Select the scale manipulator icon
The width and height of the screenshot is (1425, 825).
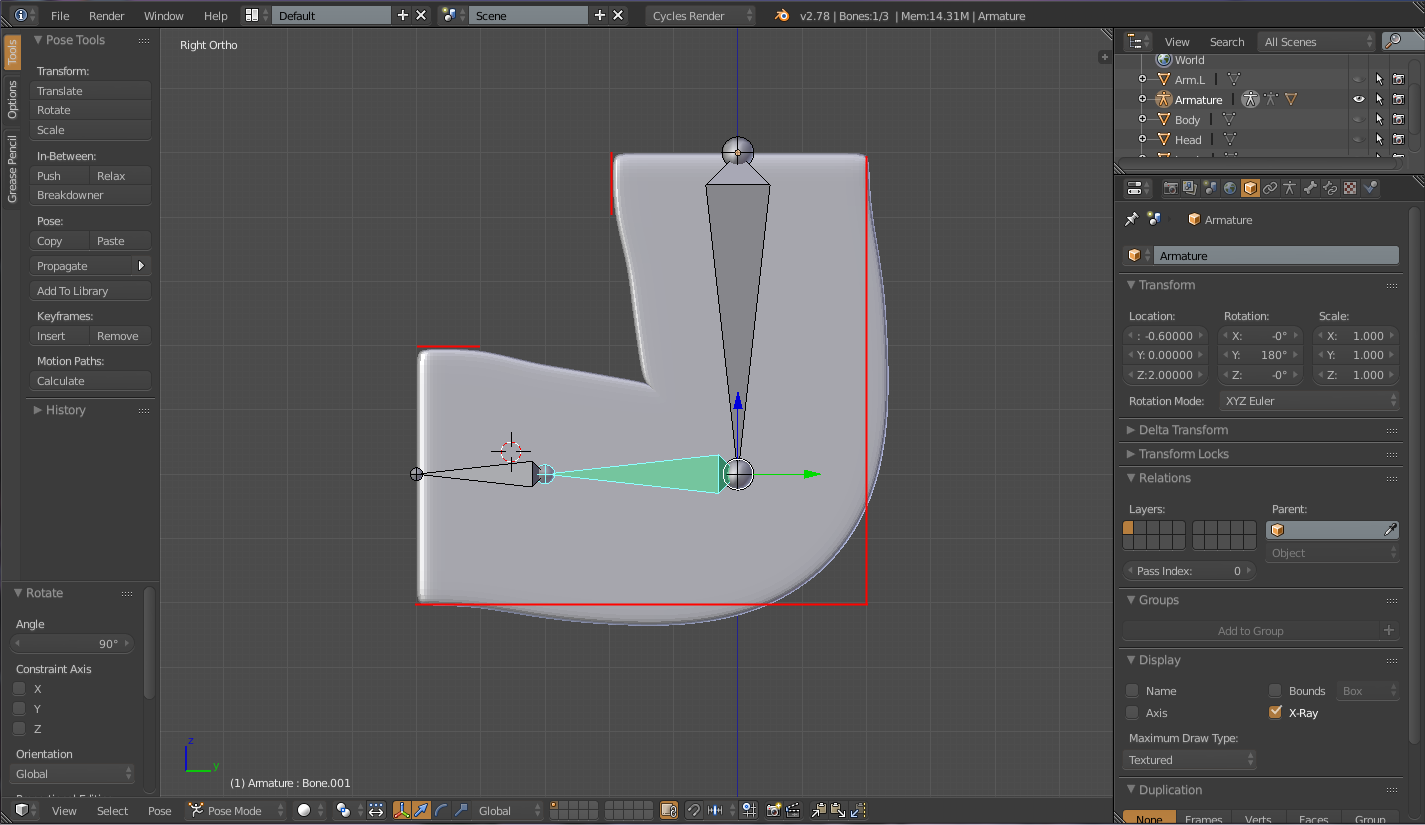[461, 810]
